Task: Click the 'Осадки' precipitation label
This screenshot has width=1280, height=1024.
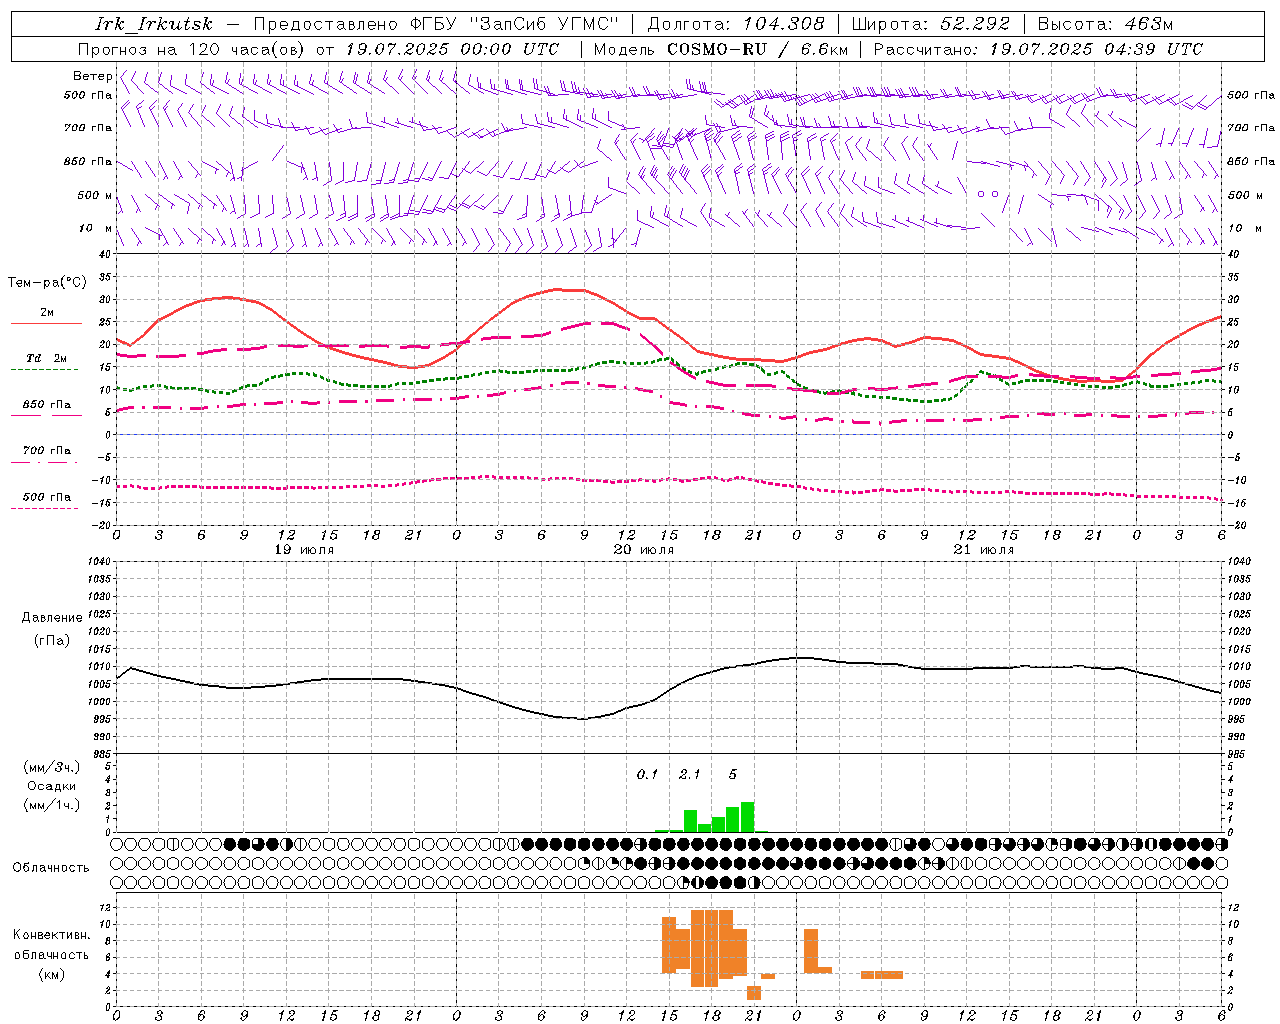Action: tap(52, 786)
